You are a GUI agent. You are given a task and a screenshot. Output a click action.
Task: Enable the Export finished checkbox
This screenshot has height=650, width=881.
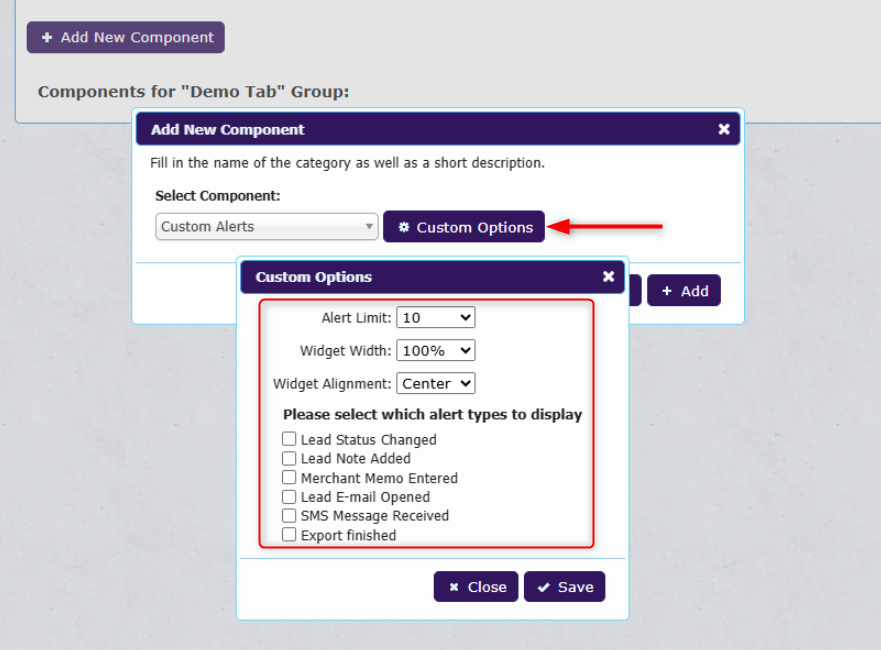pyautogui.click(x=289, y=535)
